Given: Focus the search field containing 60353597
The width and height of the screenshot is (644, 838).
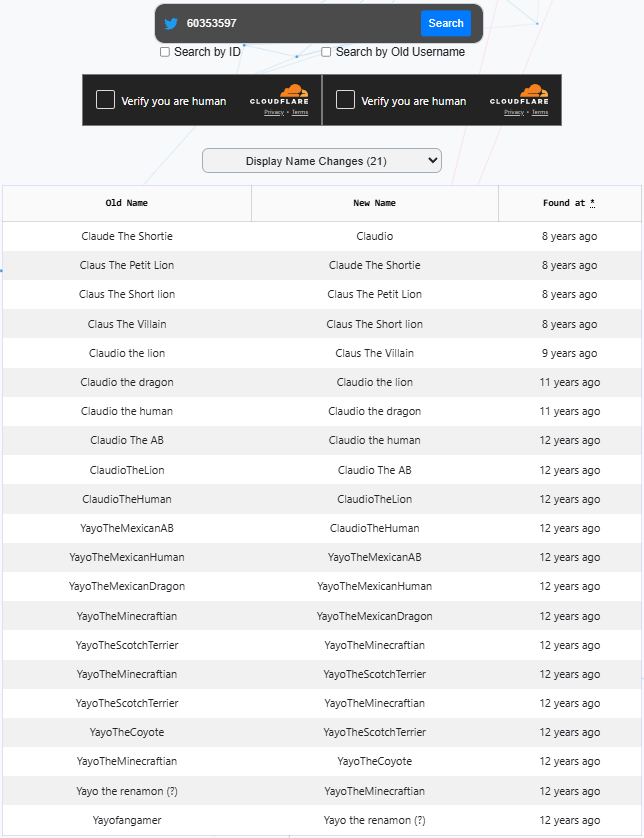Looking at the screenshot, I should [299, 24].
